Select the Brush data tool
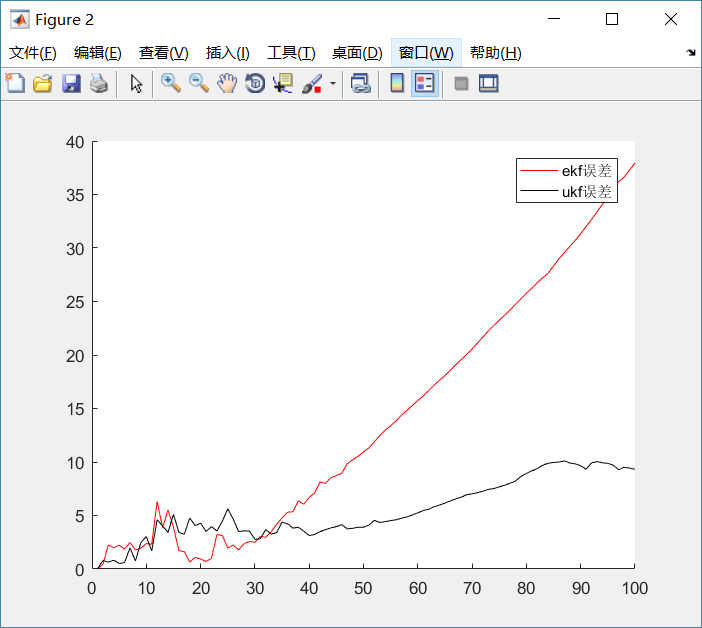The width and height of the screenshot is (702, 628). tap(312, 84)
